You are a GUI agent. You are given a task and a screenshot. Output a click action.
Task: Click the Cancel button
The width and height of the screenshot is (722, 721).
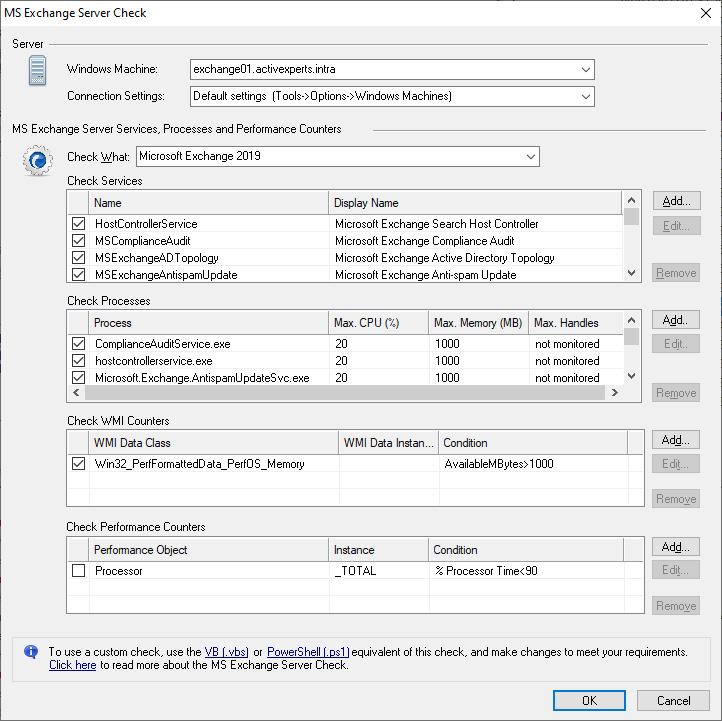[673, 700]
